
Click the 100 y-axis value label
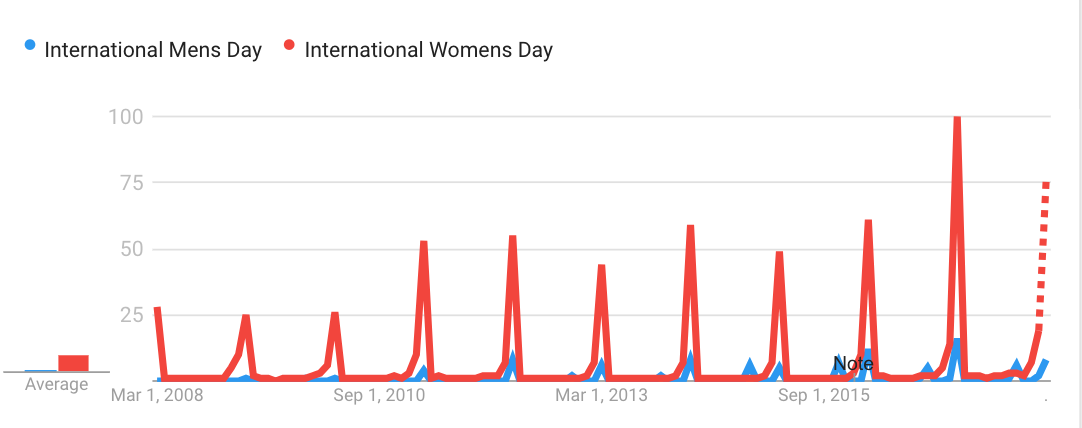(126, 117)
